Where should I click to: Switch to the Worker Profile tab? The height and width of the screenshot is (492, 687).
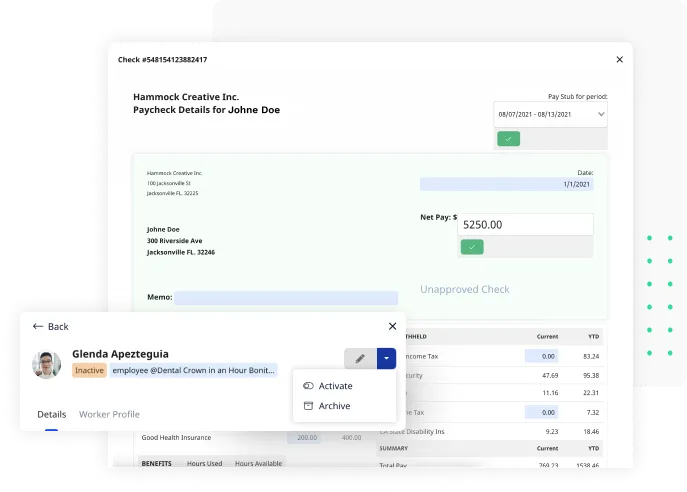pos(109,414)
